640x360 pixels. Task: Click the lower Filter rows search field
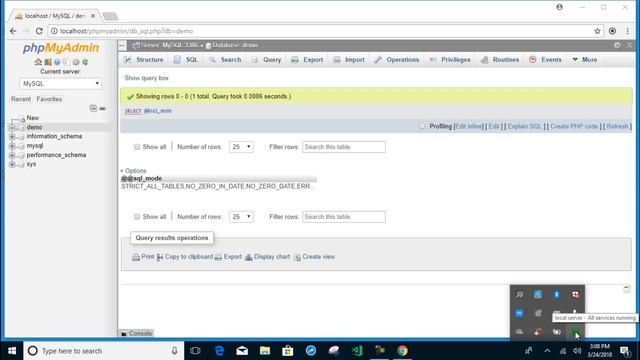344,217
